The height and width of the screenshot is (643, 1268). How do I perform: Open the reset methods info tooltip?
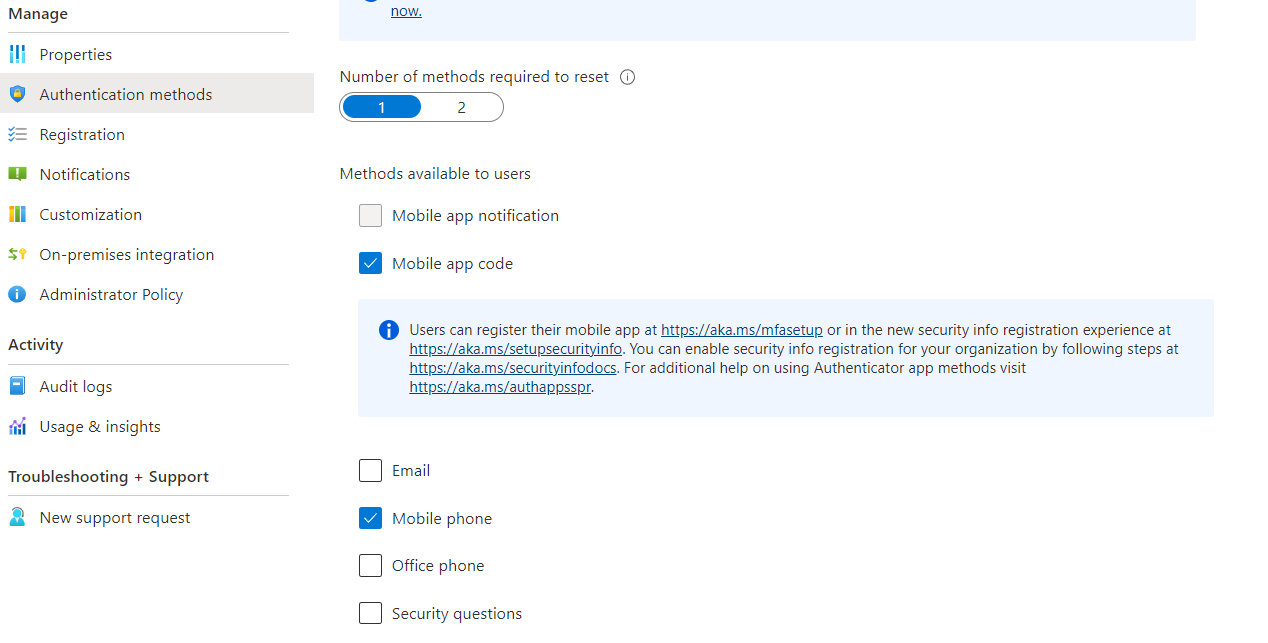click(x=627, y=76)
